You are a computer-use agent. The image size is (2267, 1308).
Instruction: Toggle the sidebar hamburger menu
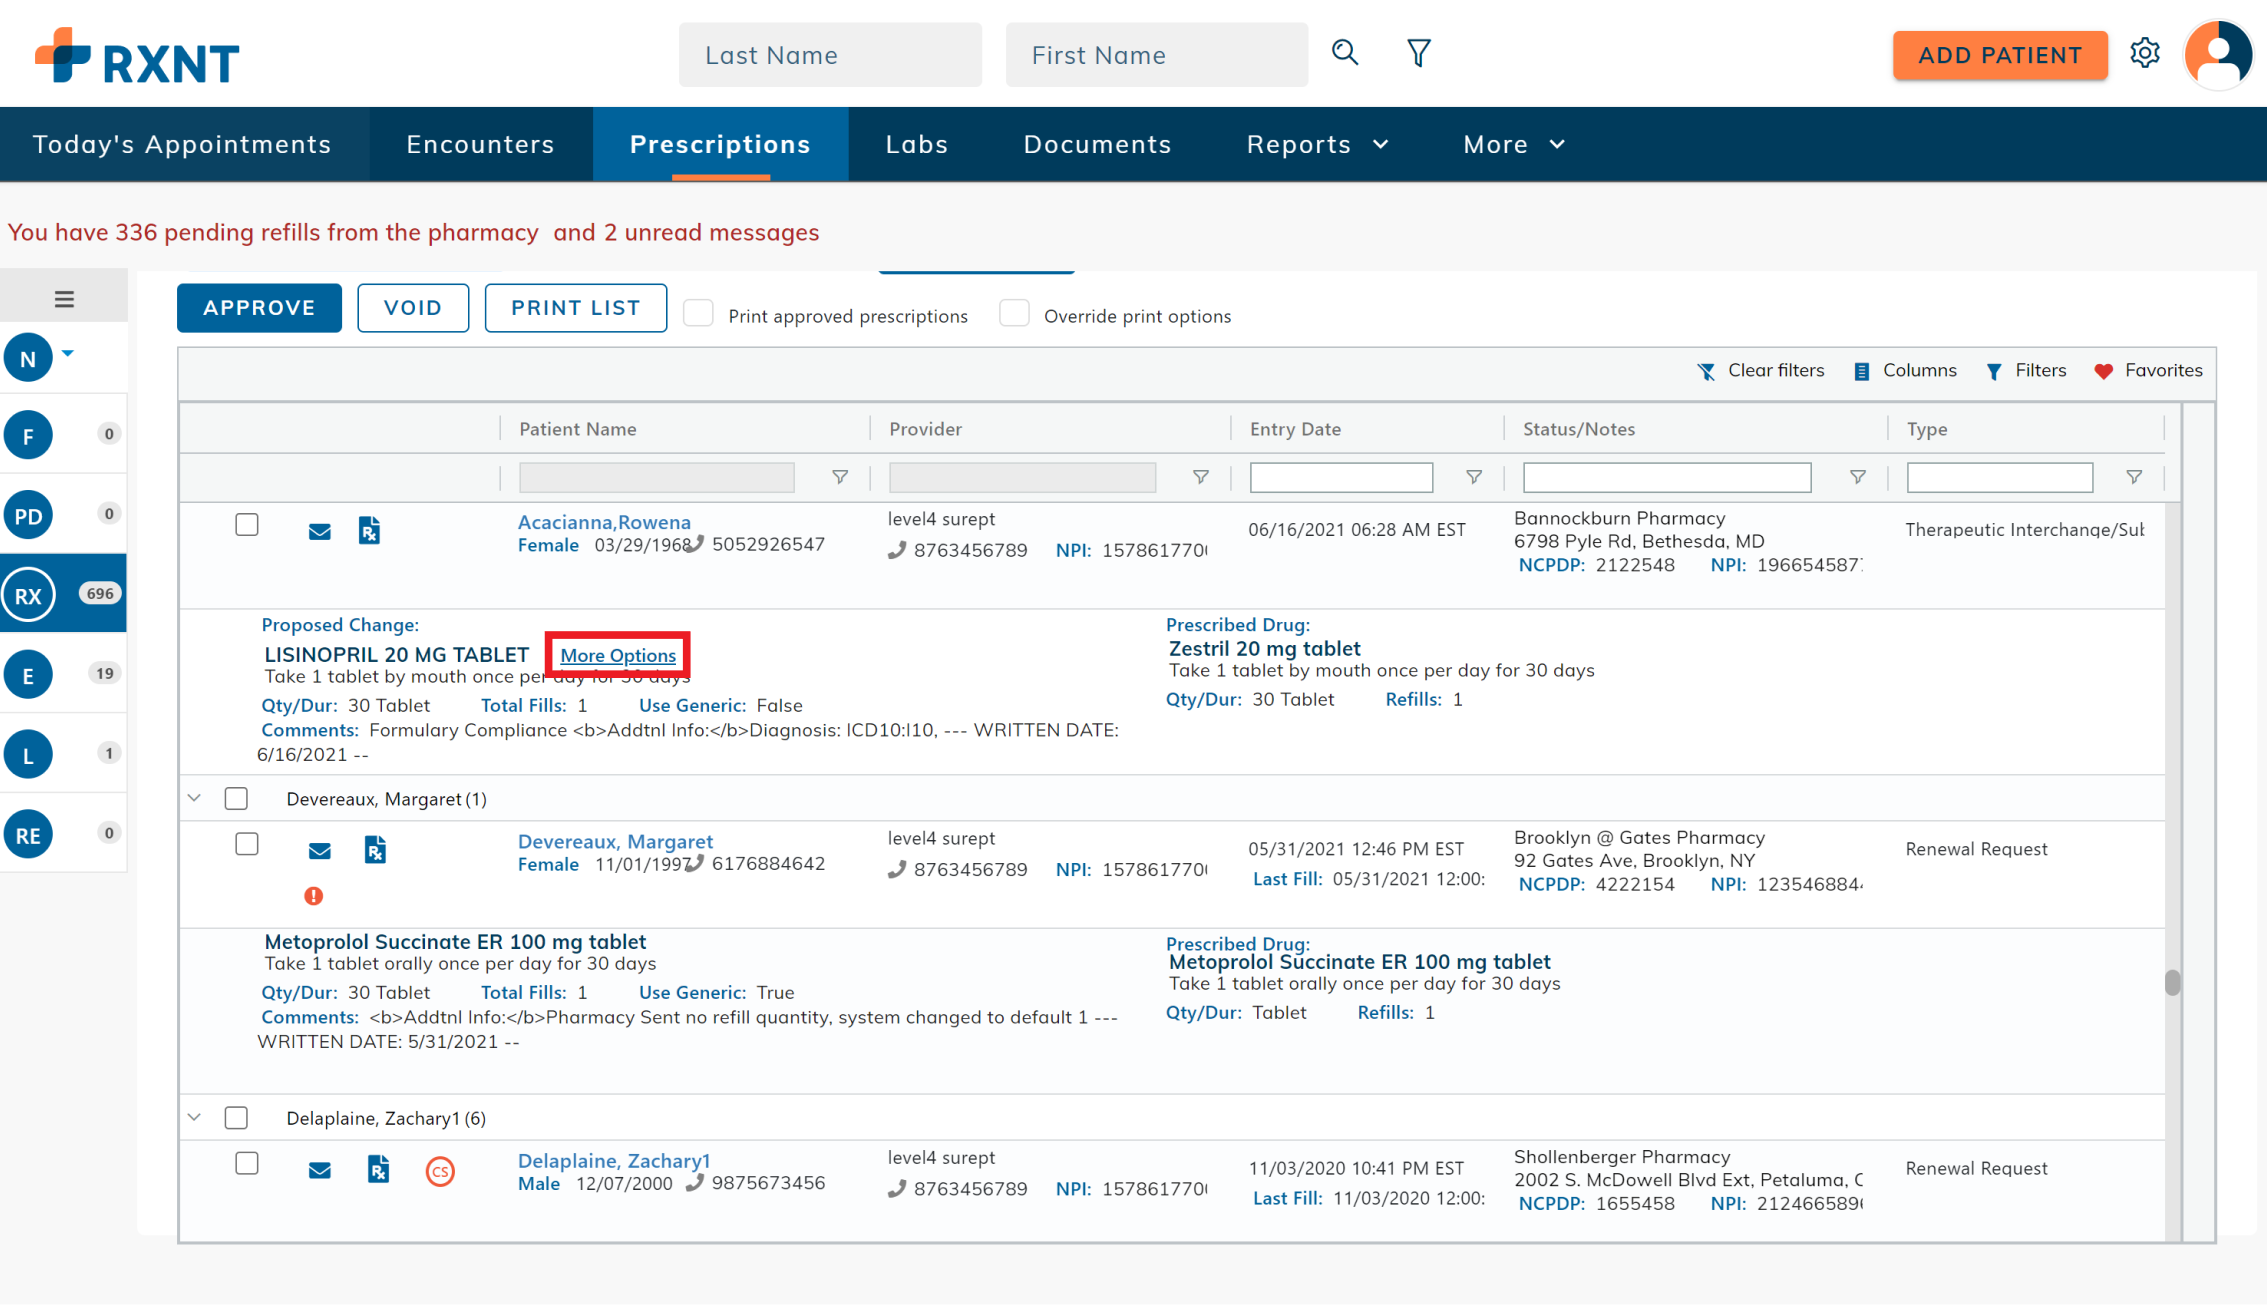tap(64, 298)
